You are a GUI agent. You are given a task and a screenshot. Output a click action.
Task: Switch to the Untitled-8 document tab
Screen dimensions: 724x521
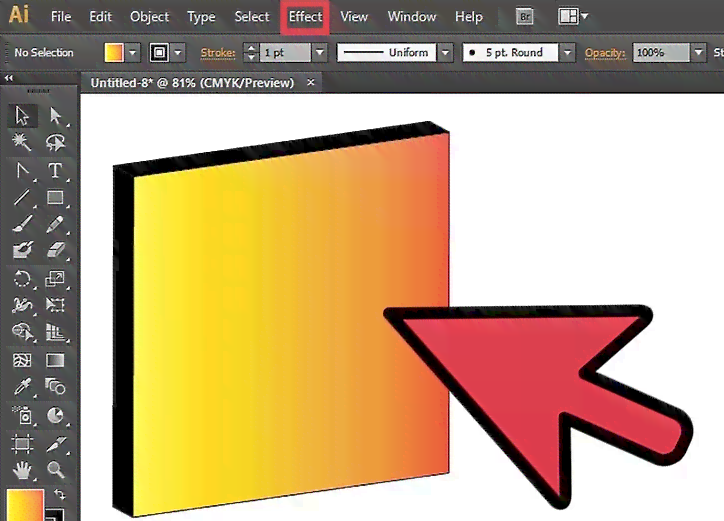(x=192, y=83)
